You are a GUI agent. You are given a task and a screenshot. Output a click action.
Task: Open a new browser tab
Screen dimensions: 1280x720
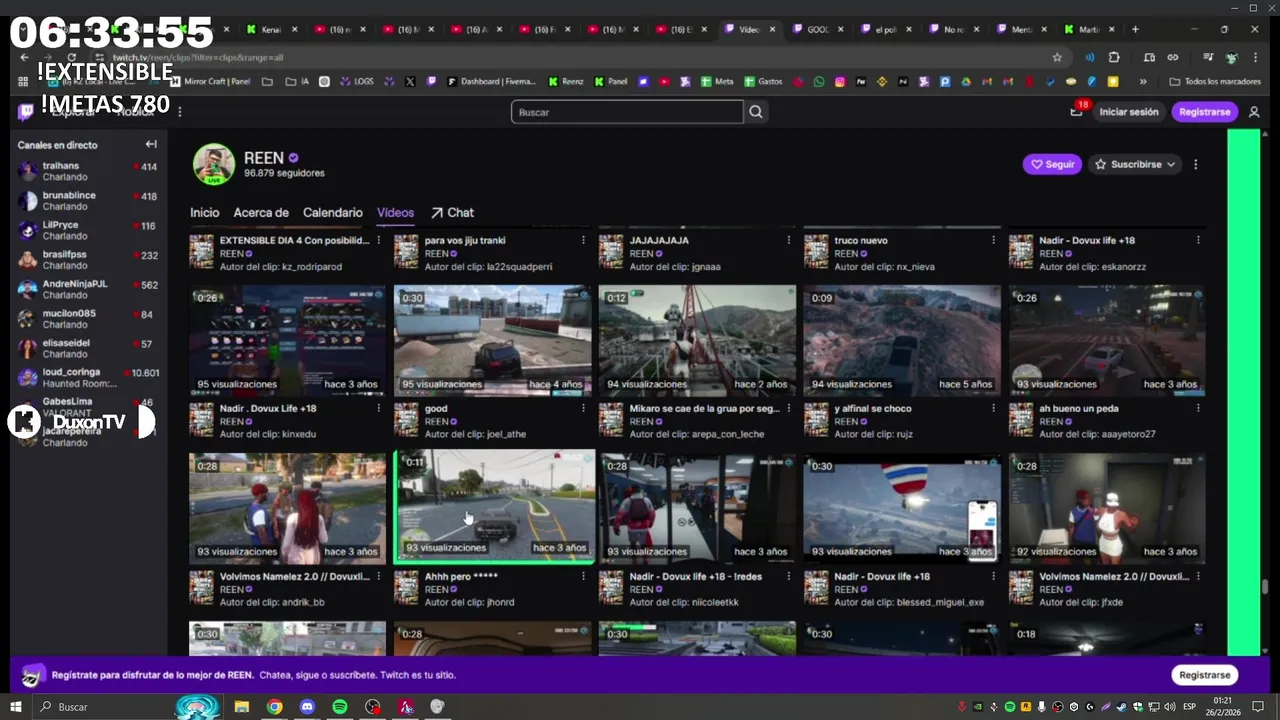(1135, 29)
